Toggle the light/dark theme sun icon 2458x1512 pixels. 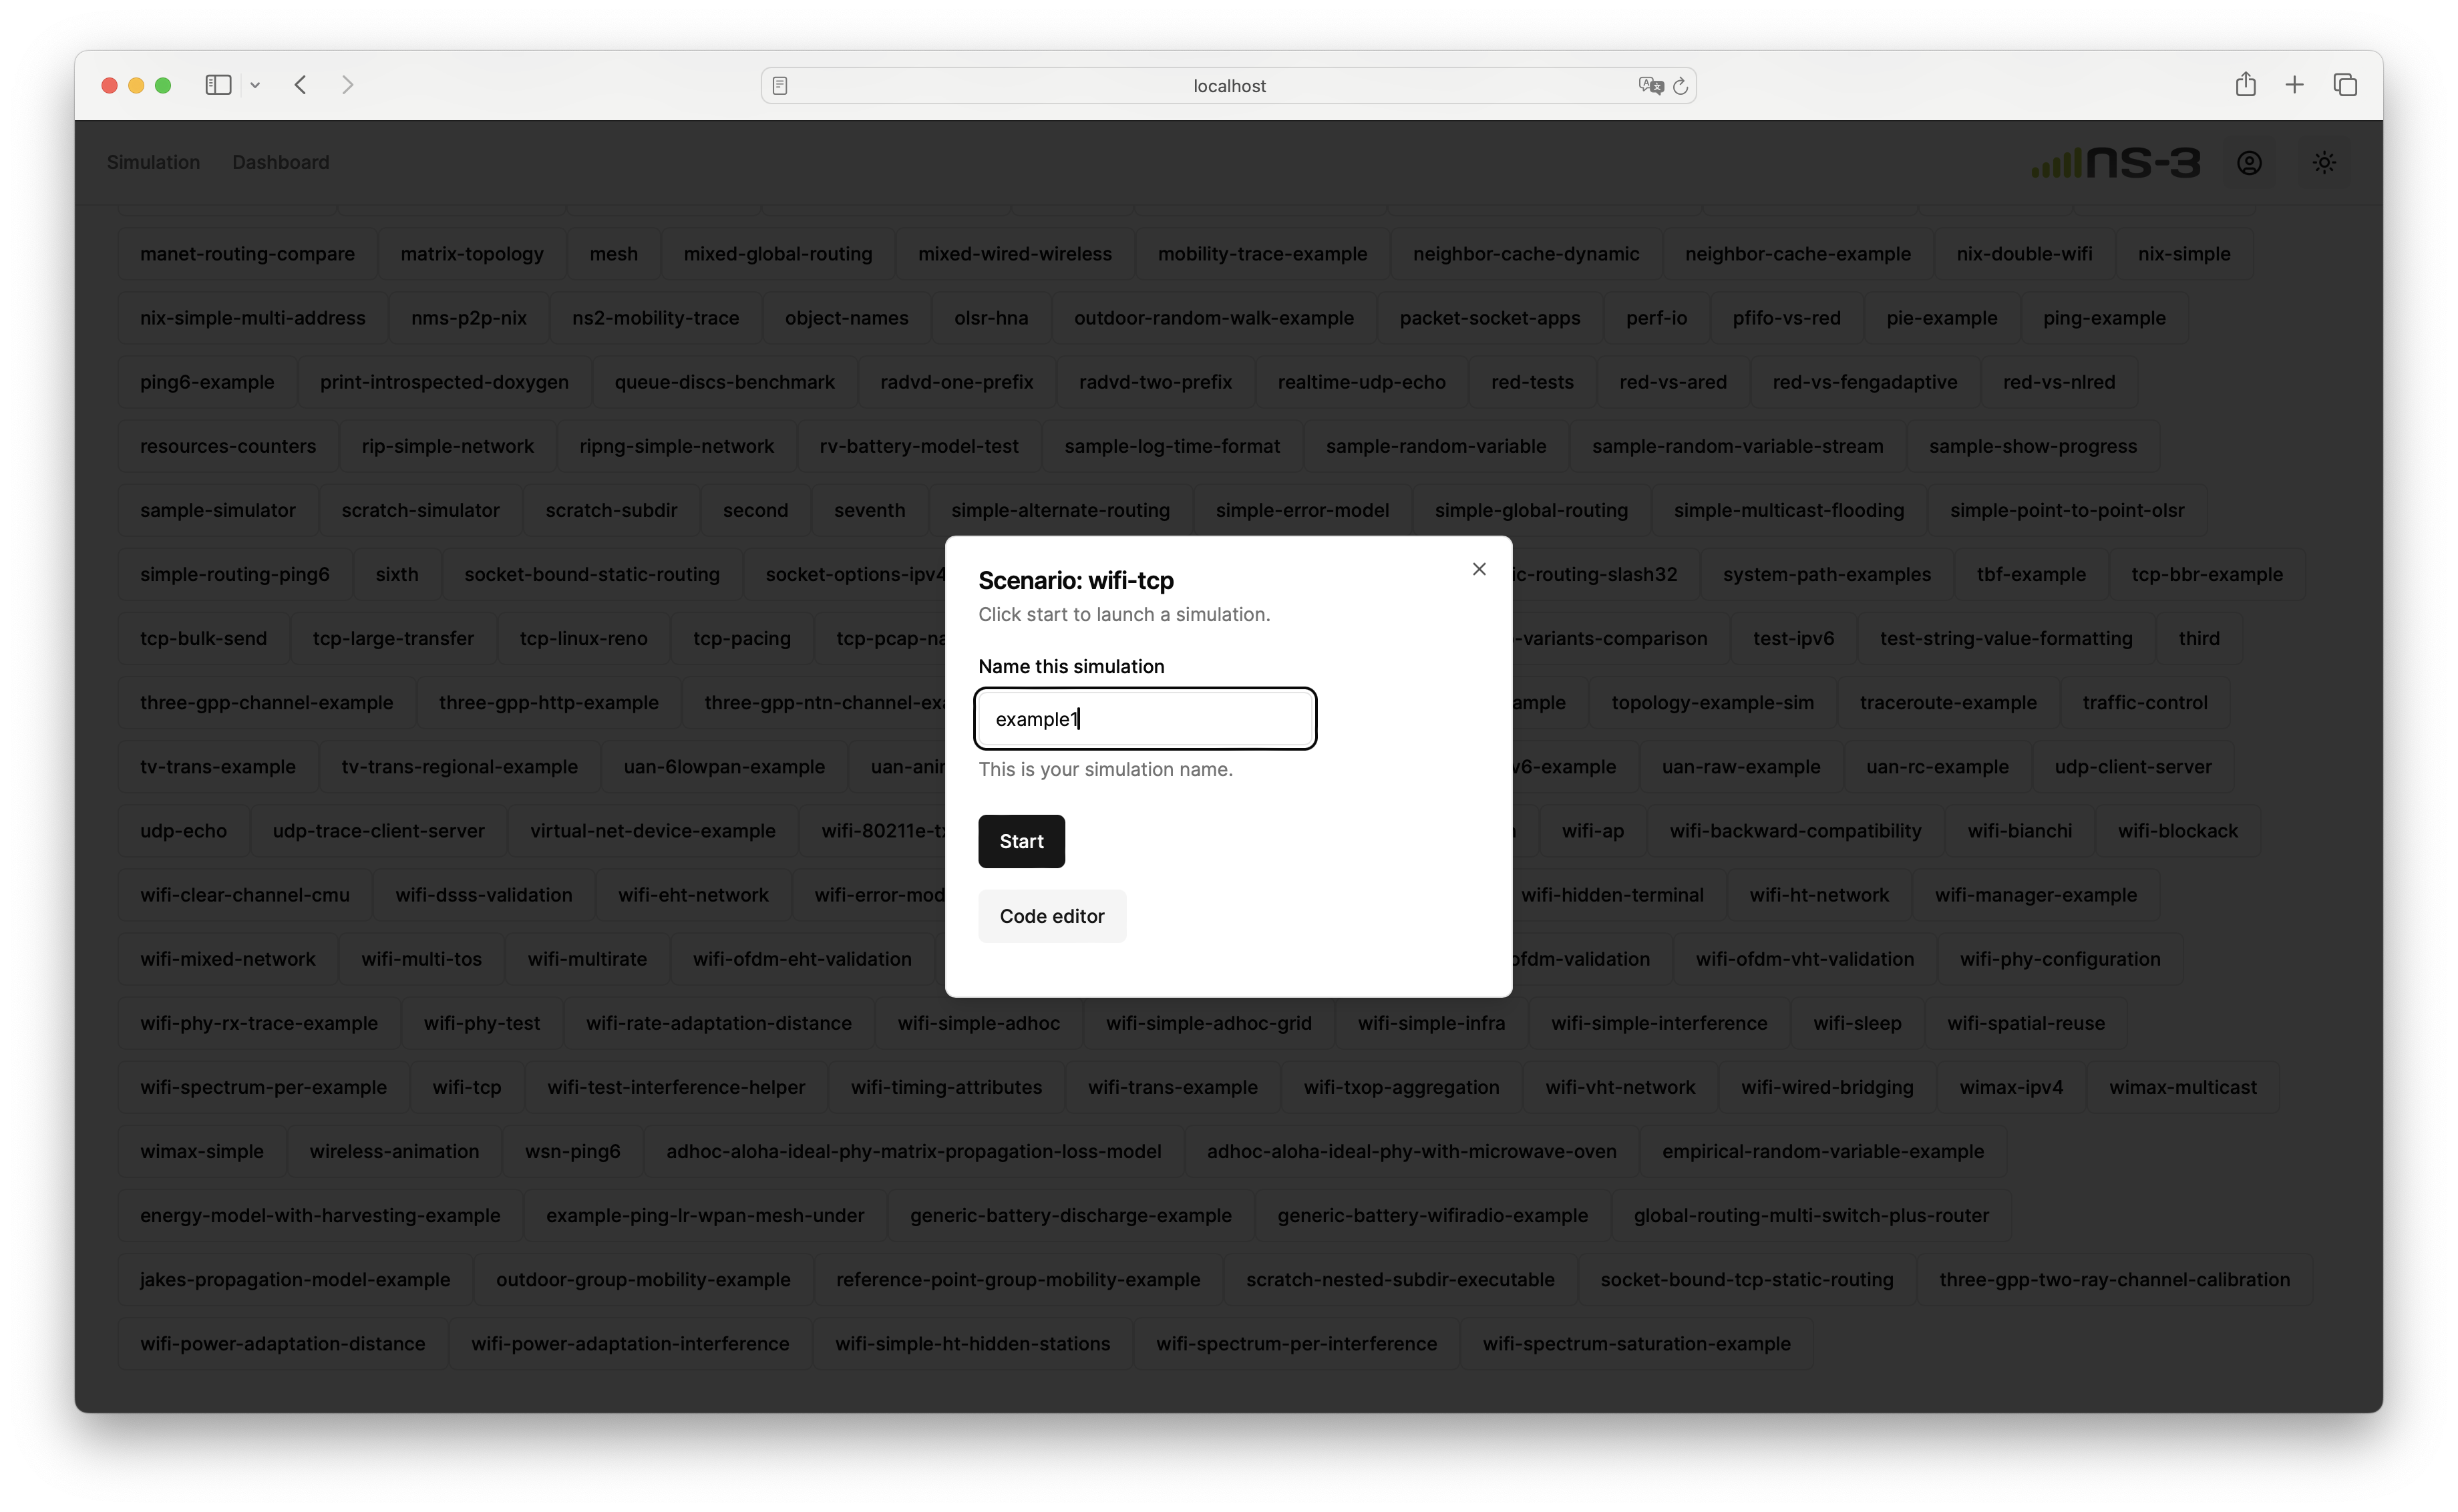[2324, 162]
